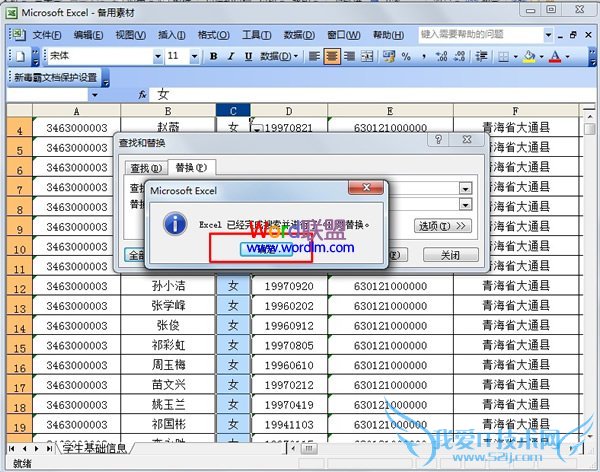600x472 pixels.
Task: Click the fill color paint bucket
Action: point(529,57)
